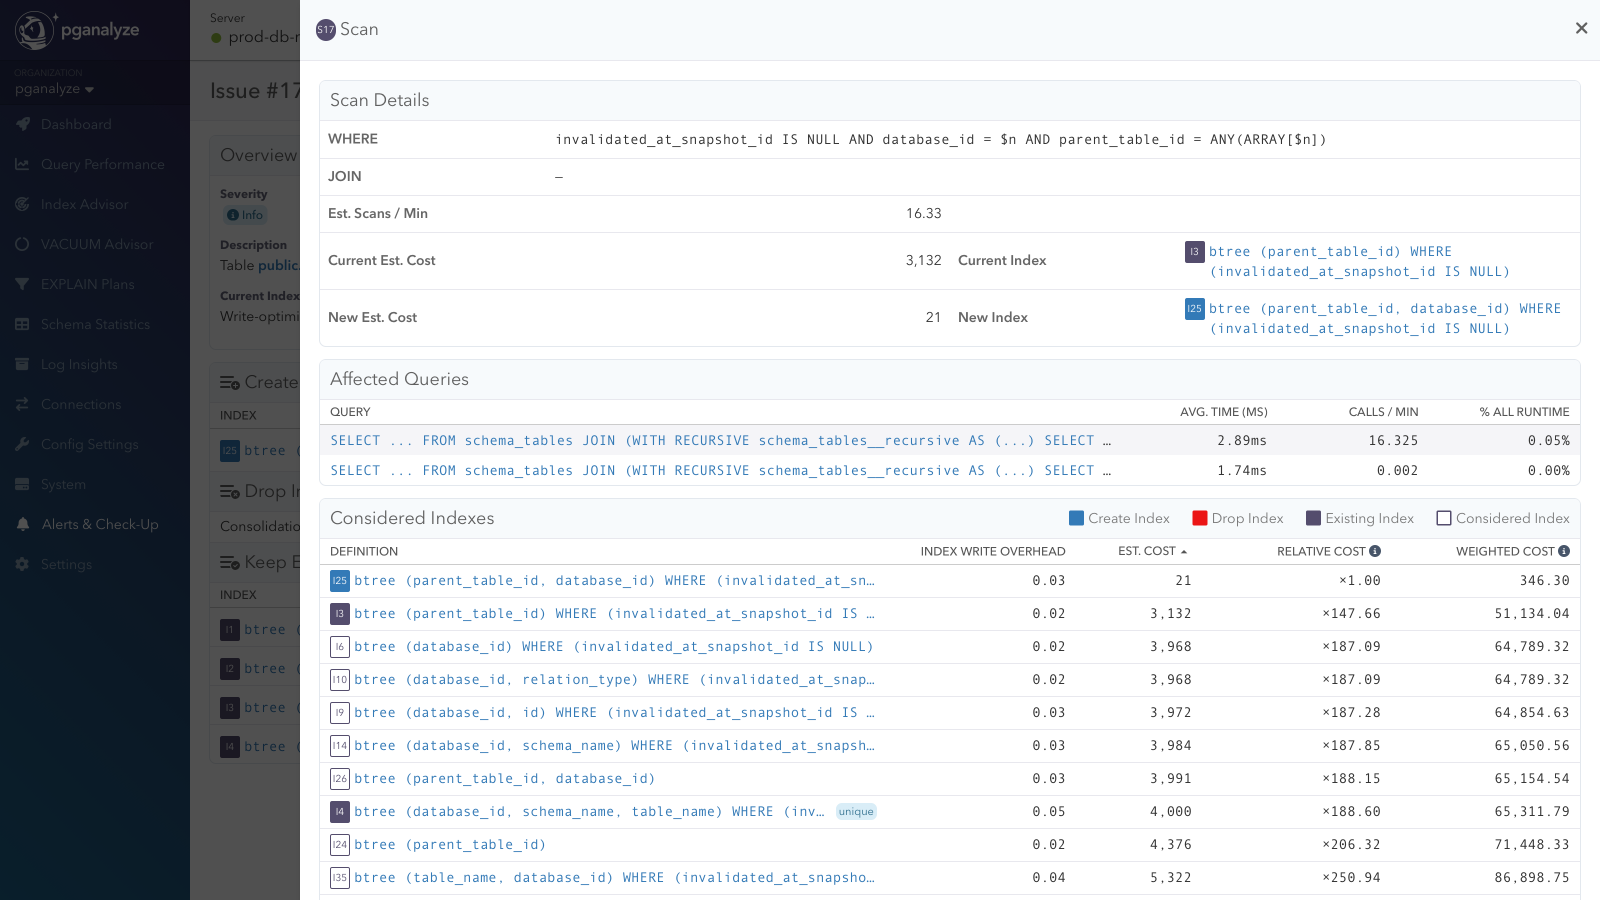Click the I1 badge on the background page
Image resolution: width=1600 pixels, height=900 pixels.
tap(230, 630)
